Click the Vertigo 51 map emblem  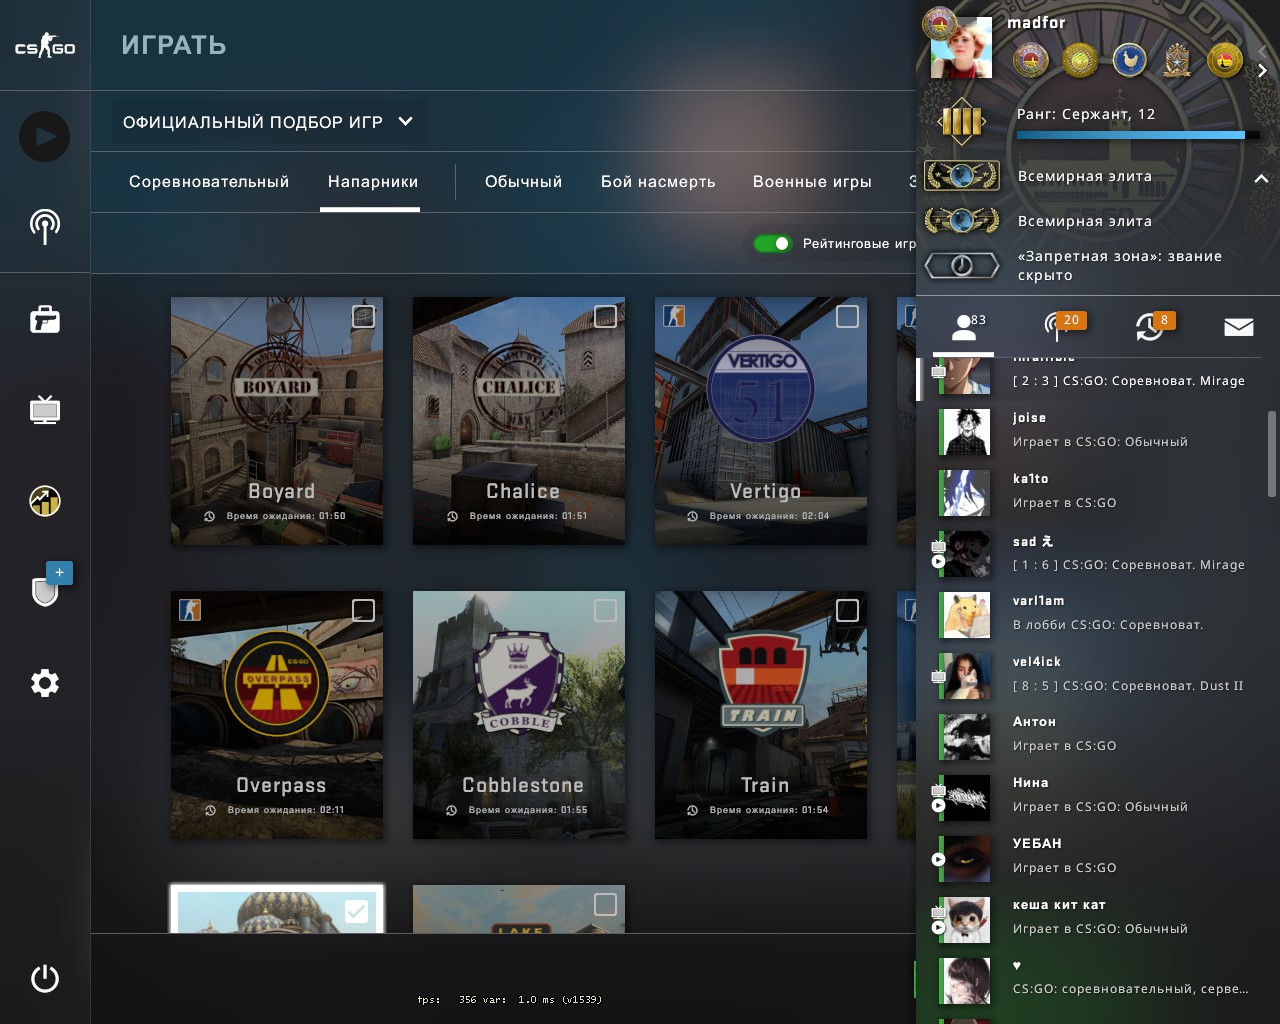click(x=761, y=390)
